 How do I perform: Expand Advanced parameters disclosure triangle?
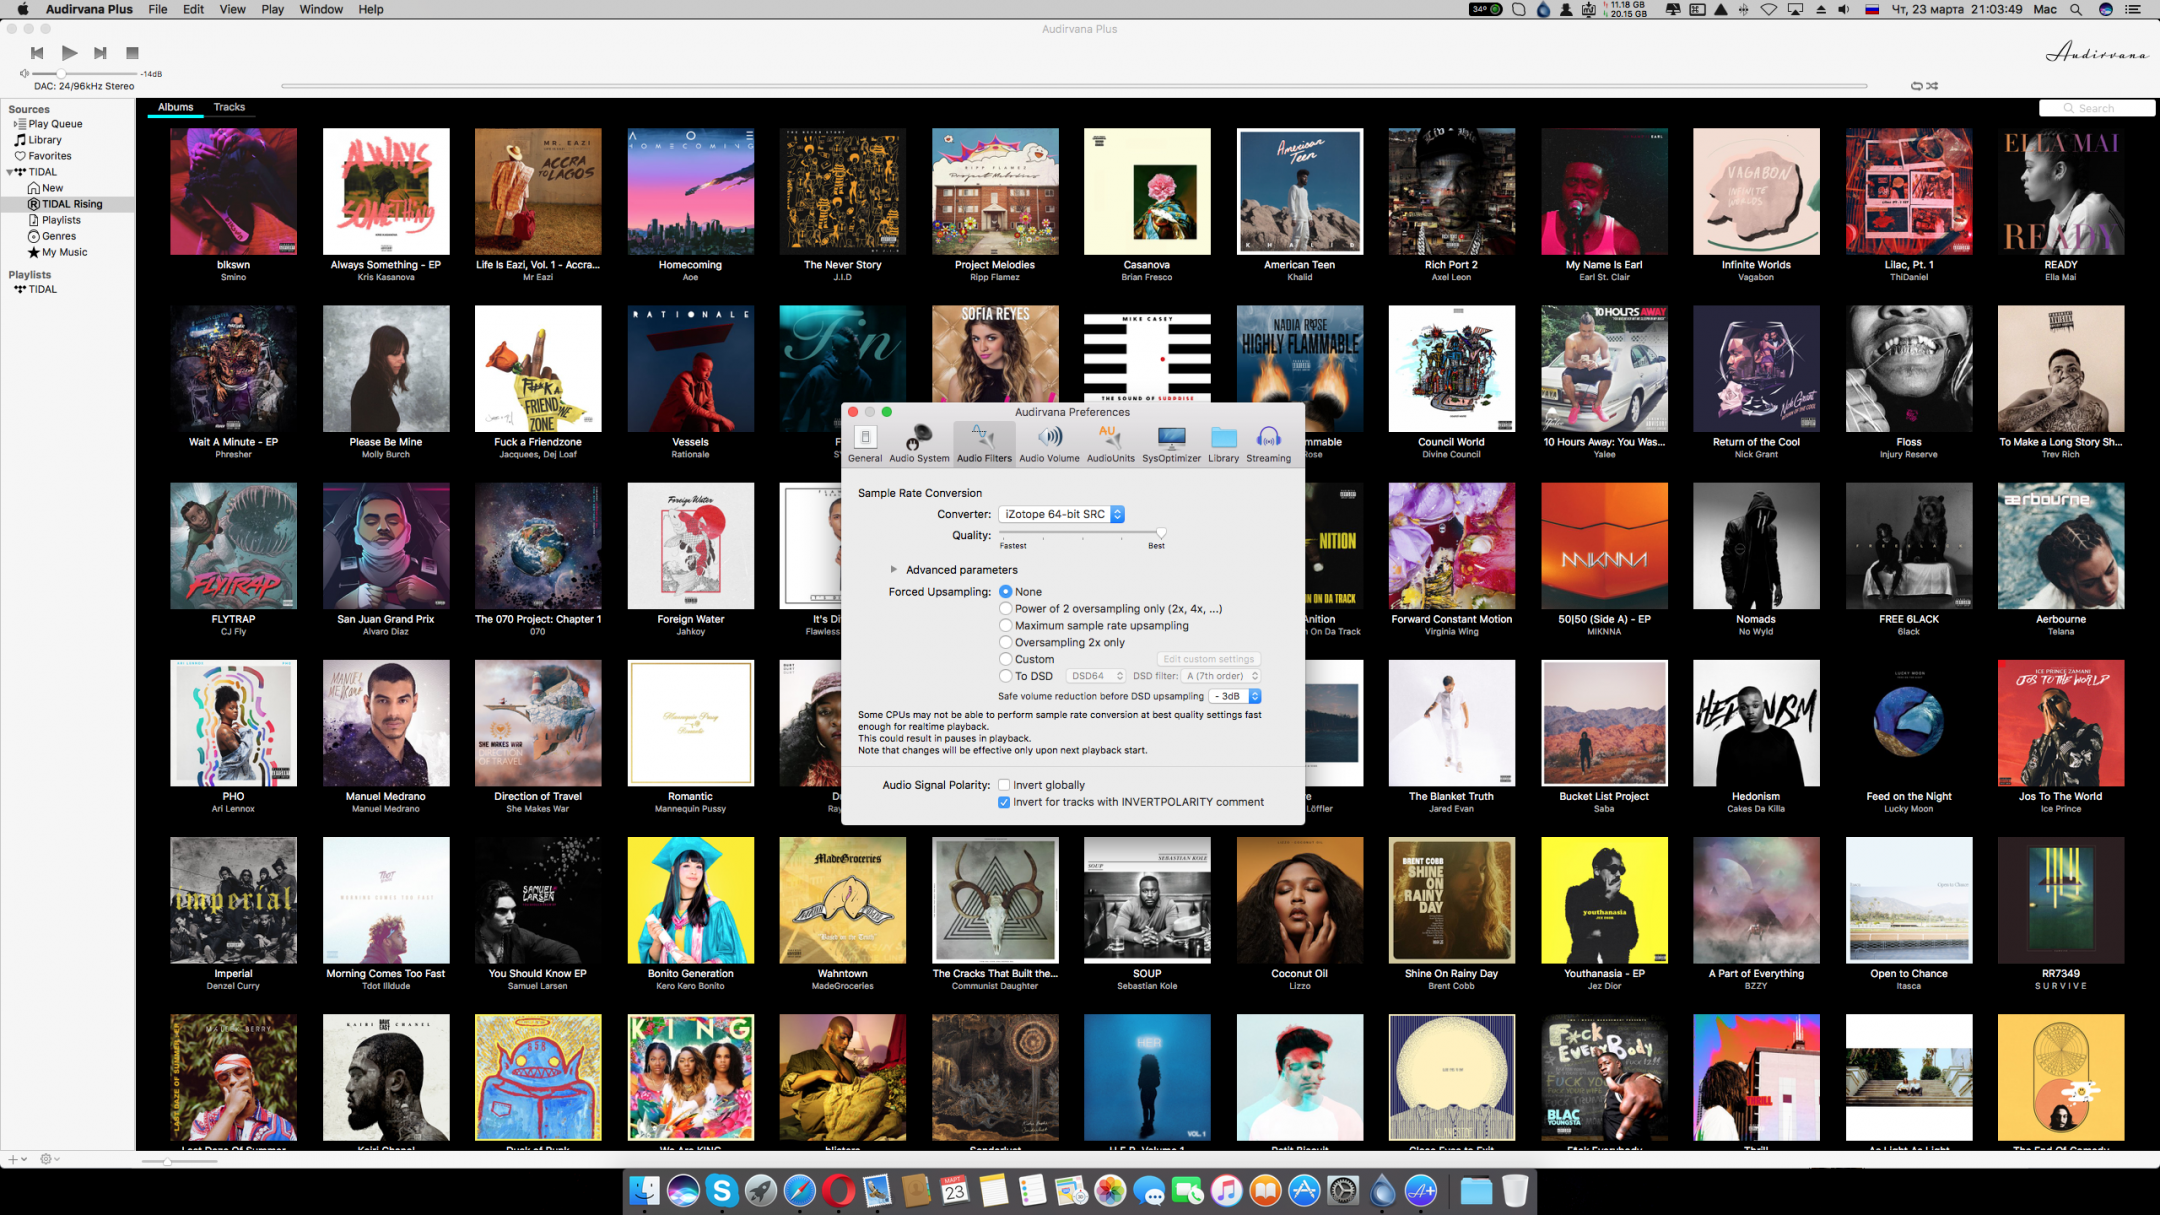tap(893, 570)
